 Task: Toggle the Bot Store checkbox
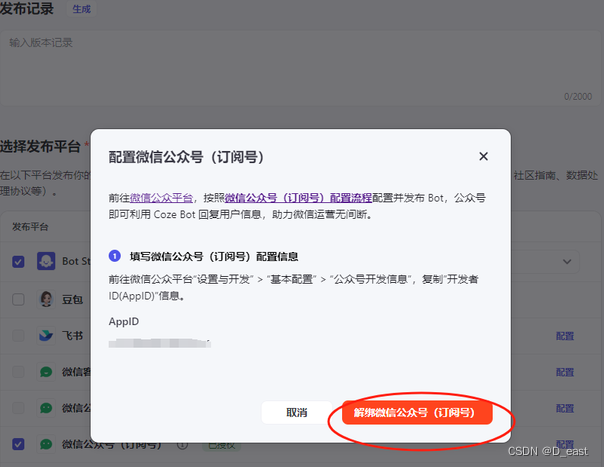pyautogui.click(x=18, y=262)
